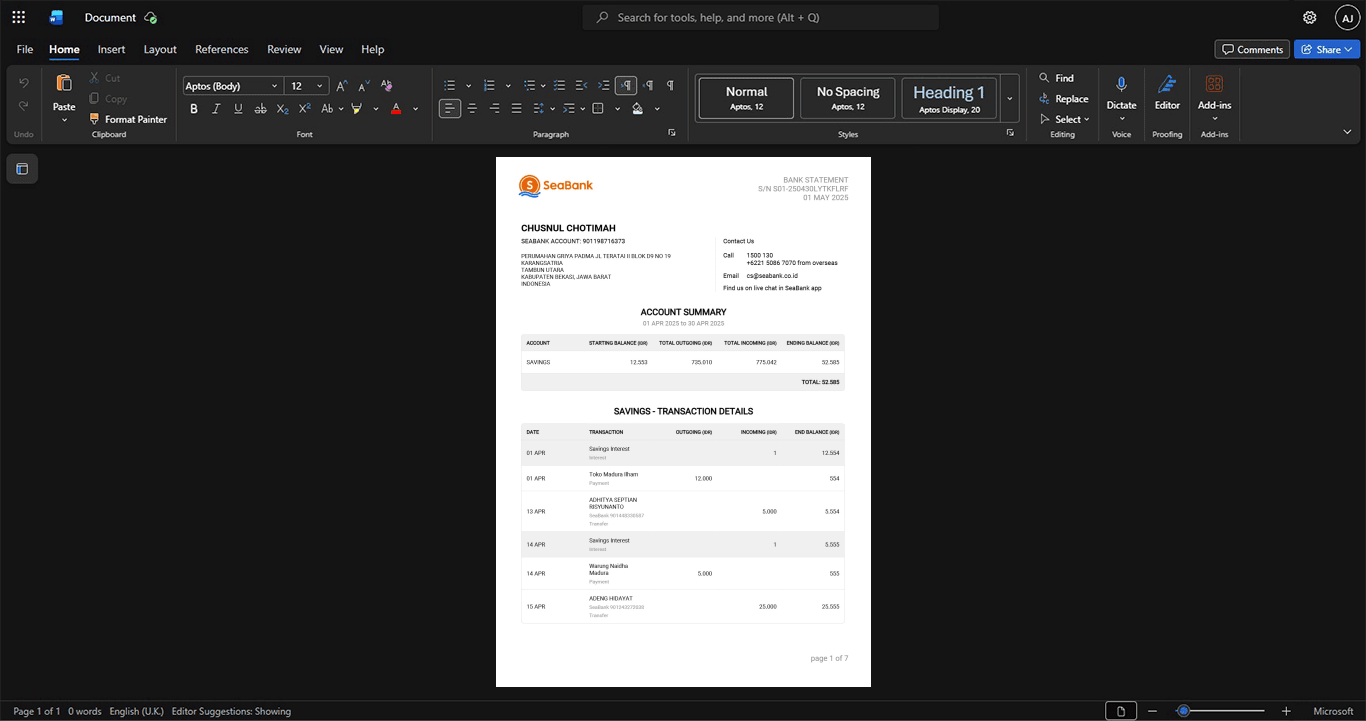Viewport: 1366px width, 721px height.
Task: Apply the No Spacing style
Action: 848,98
